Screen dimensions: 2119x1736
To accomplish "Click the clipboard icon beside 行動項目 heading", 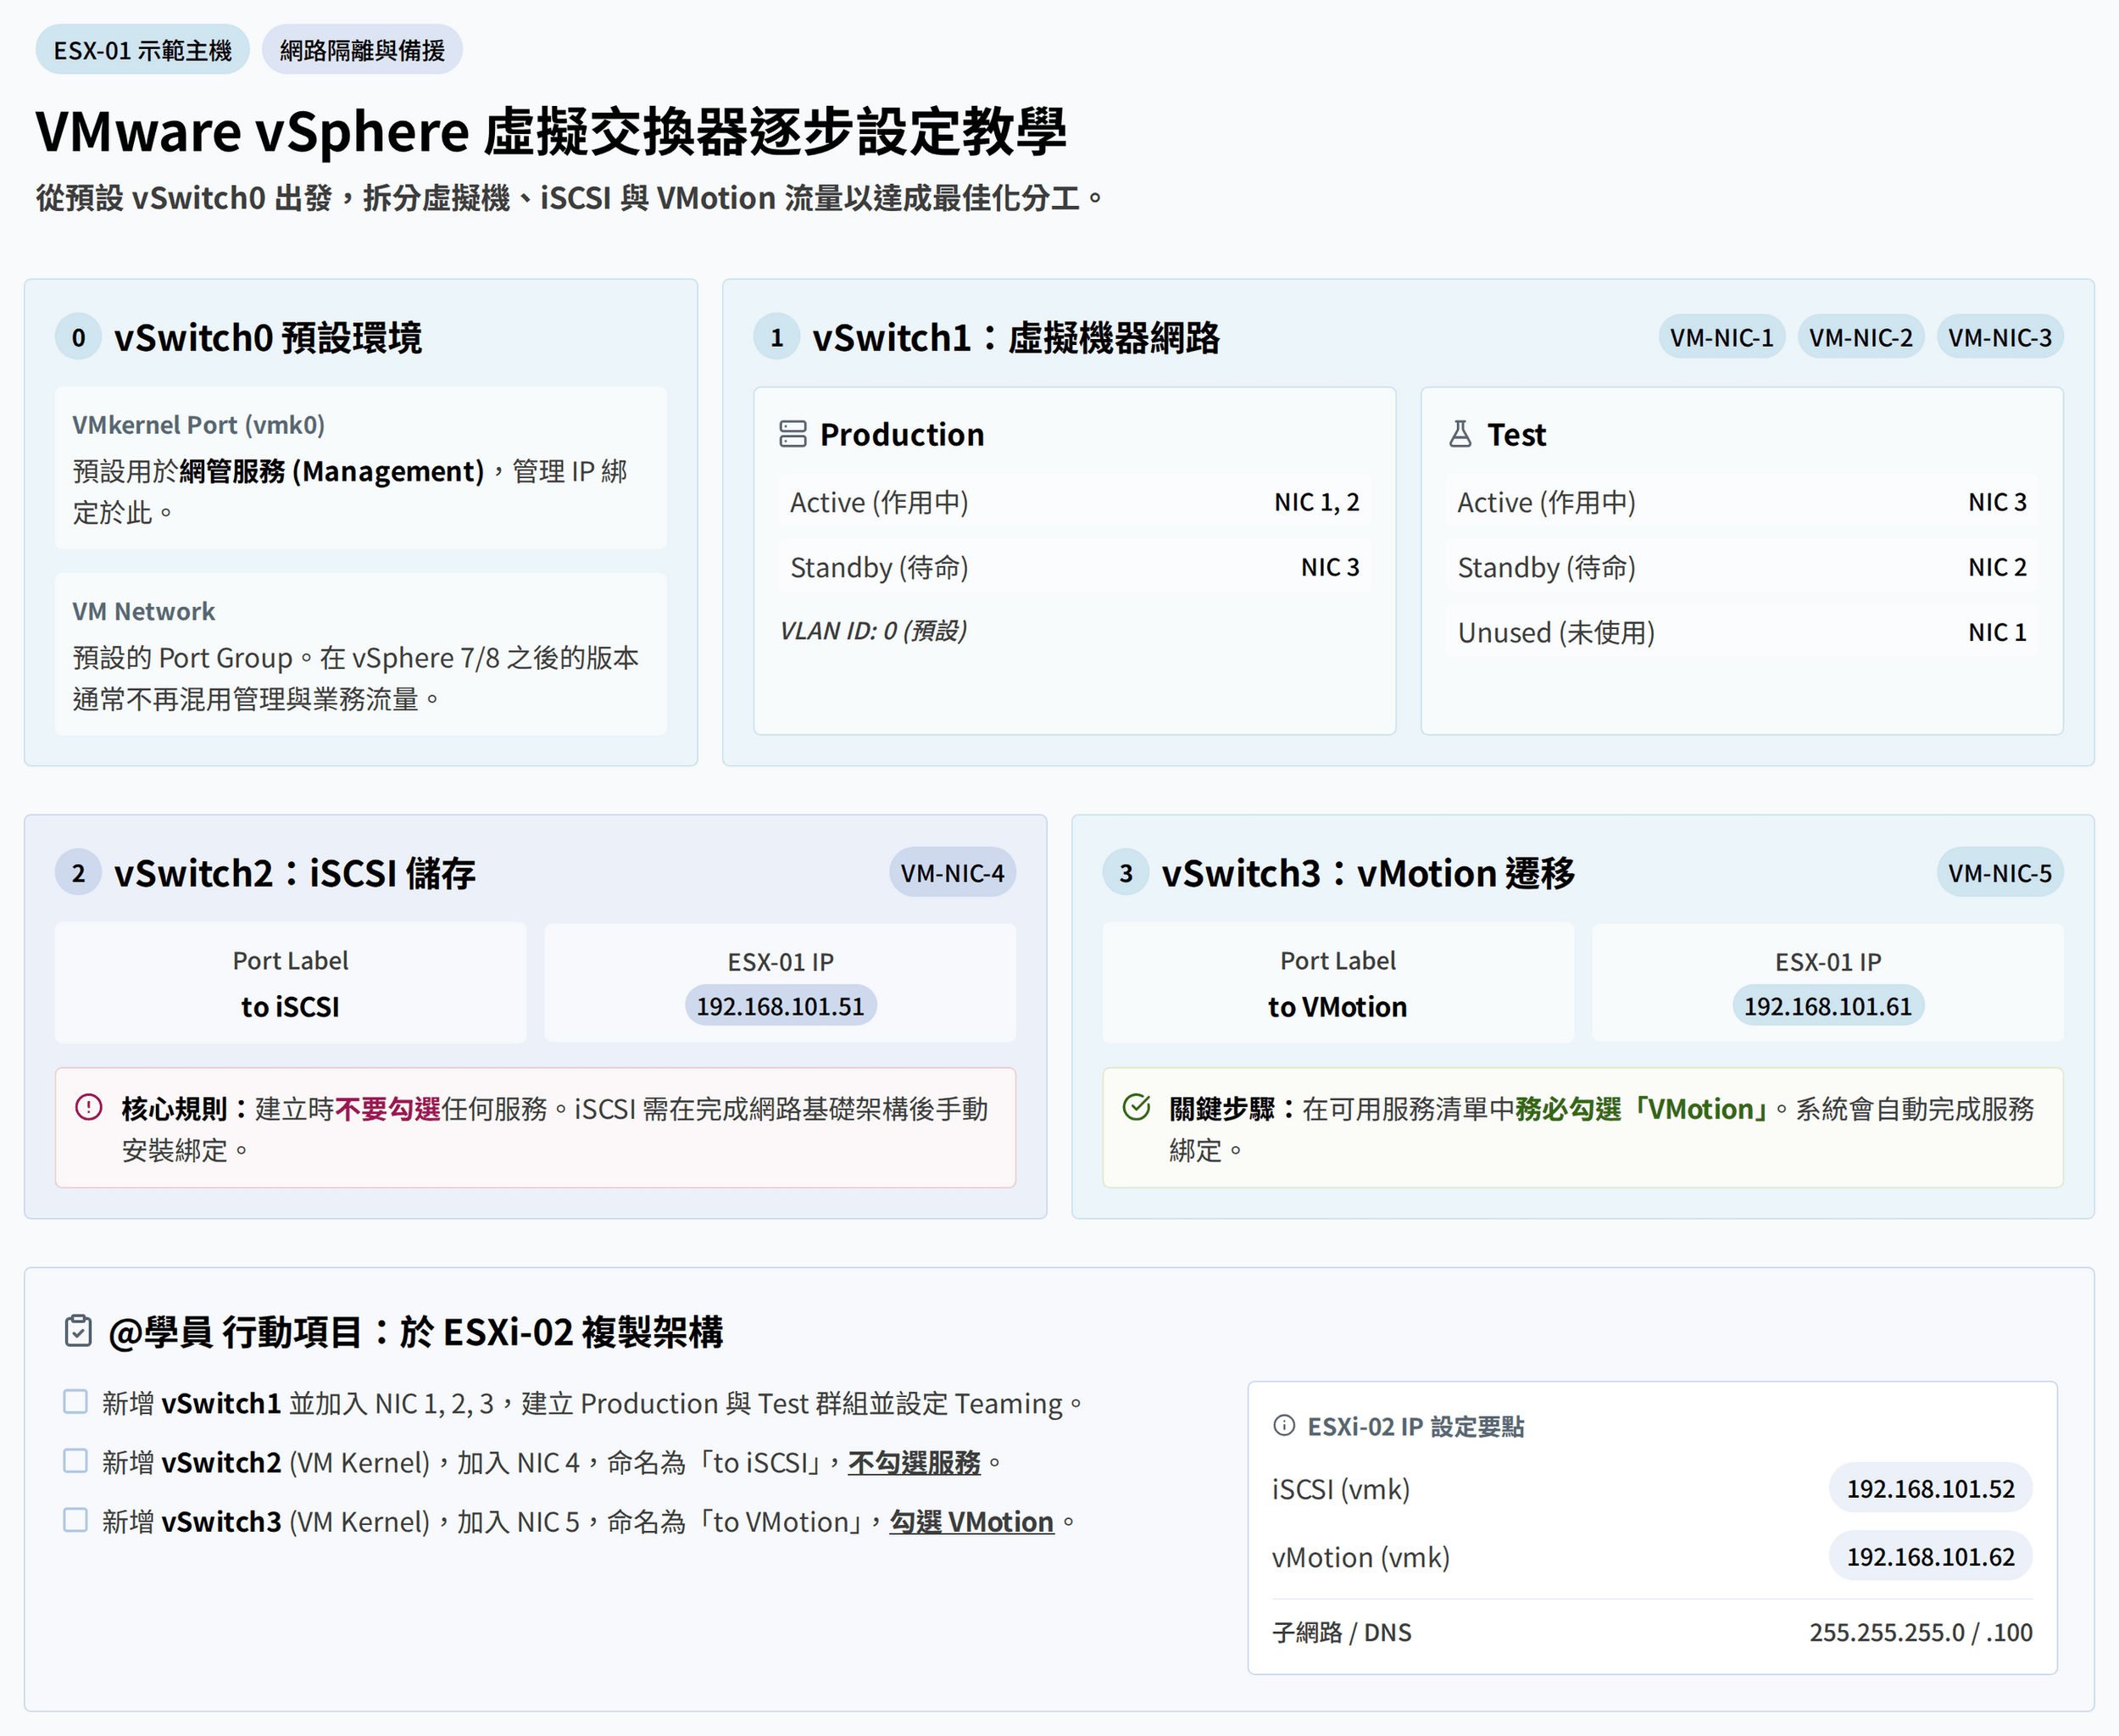I will coord(78,1331).
